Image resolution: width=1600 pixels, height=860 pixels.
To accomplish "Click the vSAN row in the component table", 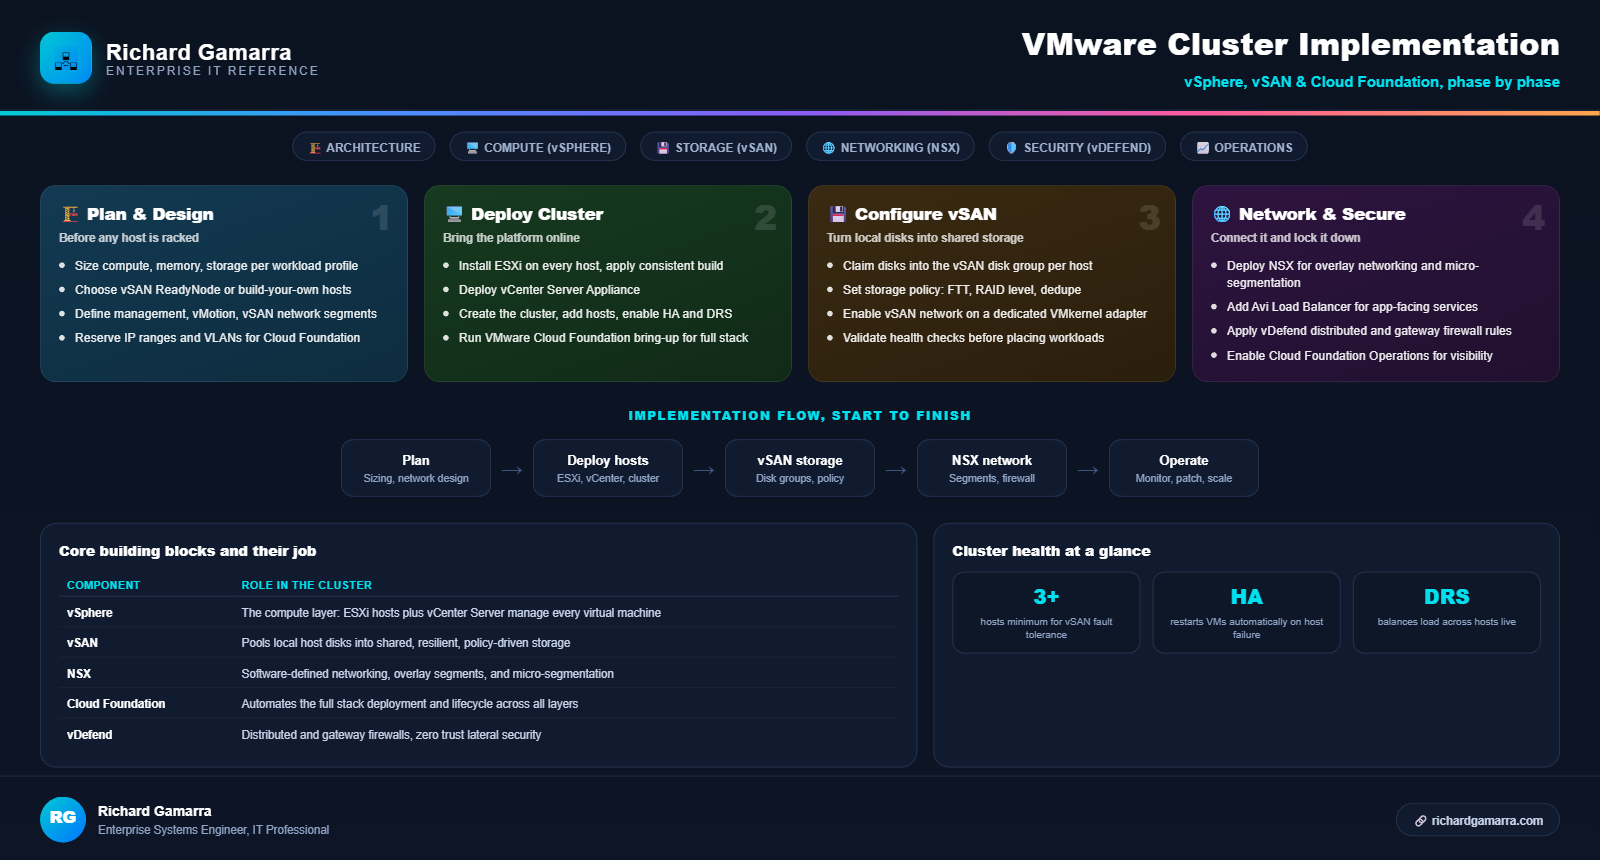I will pos(479,643).
